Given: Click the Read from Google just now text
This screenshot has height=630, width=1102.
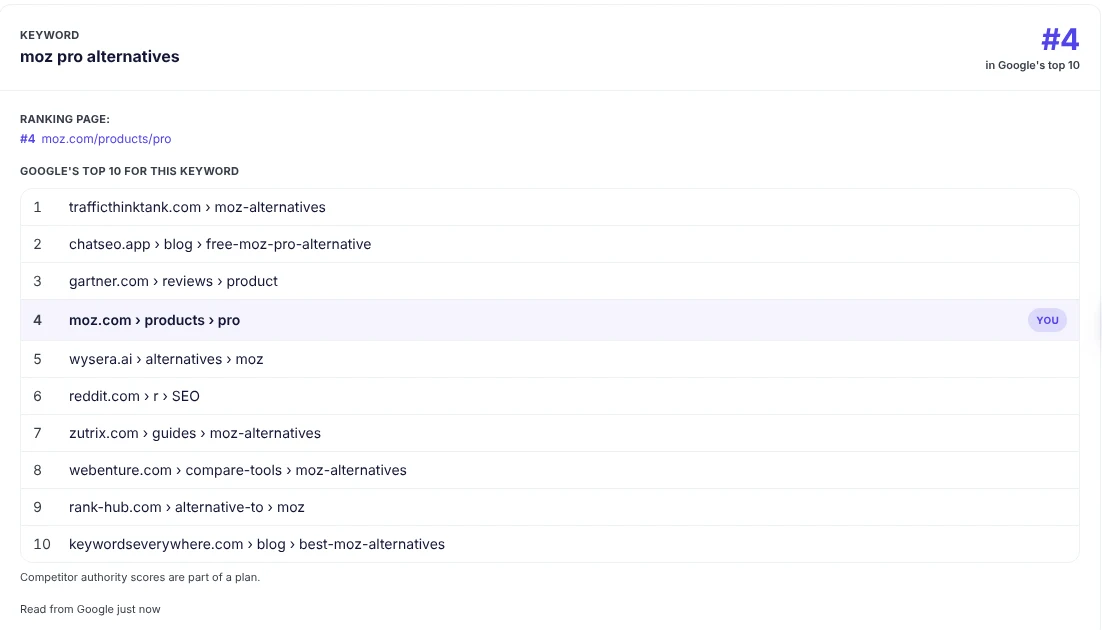Looking at the screenshot, I should (90, 609).
